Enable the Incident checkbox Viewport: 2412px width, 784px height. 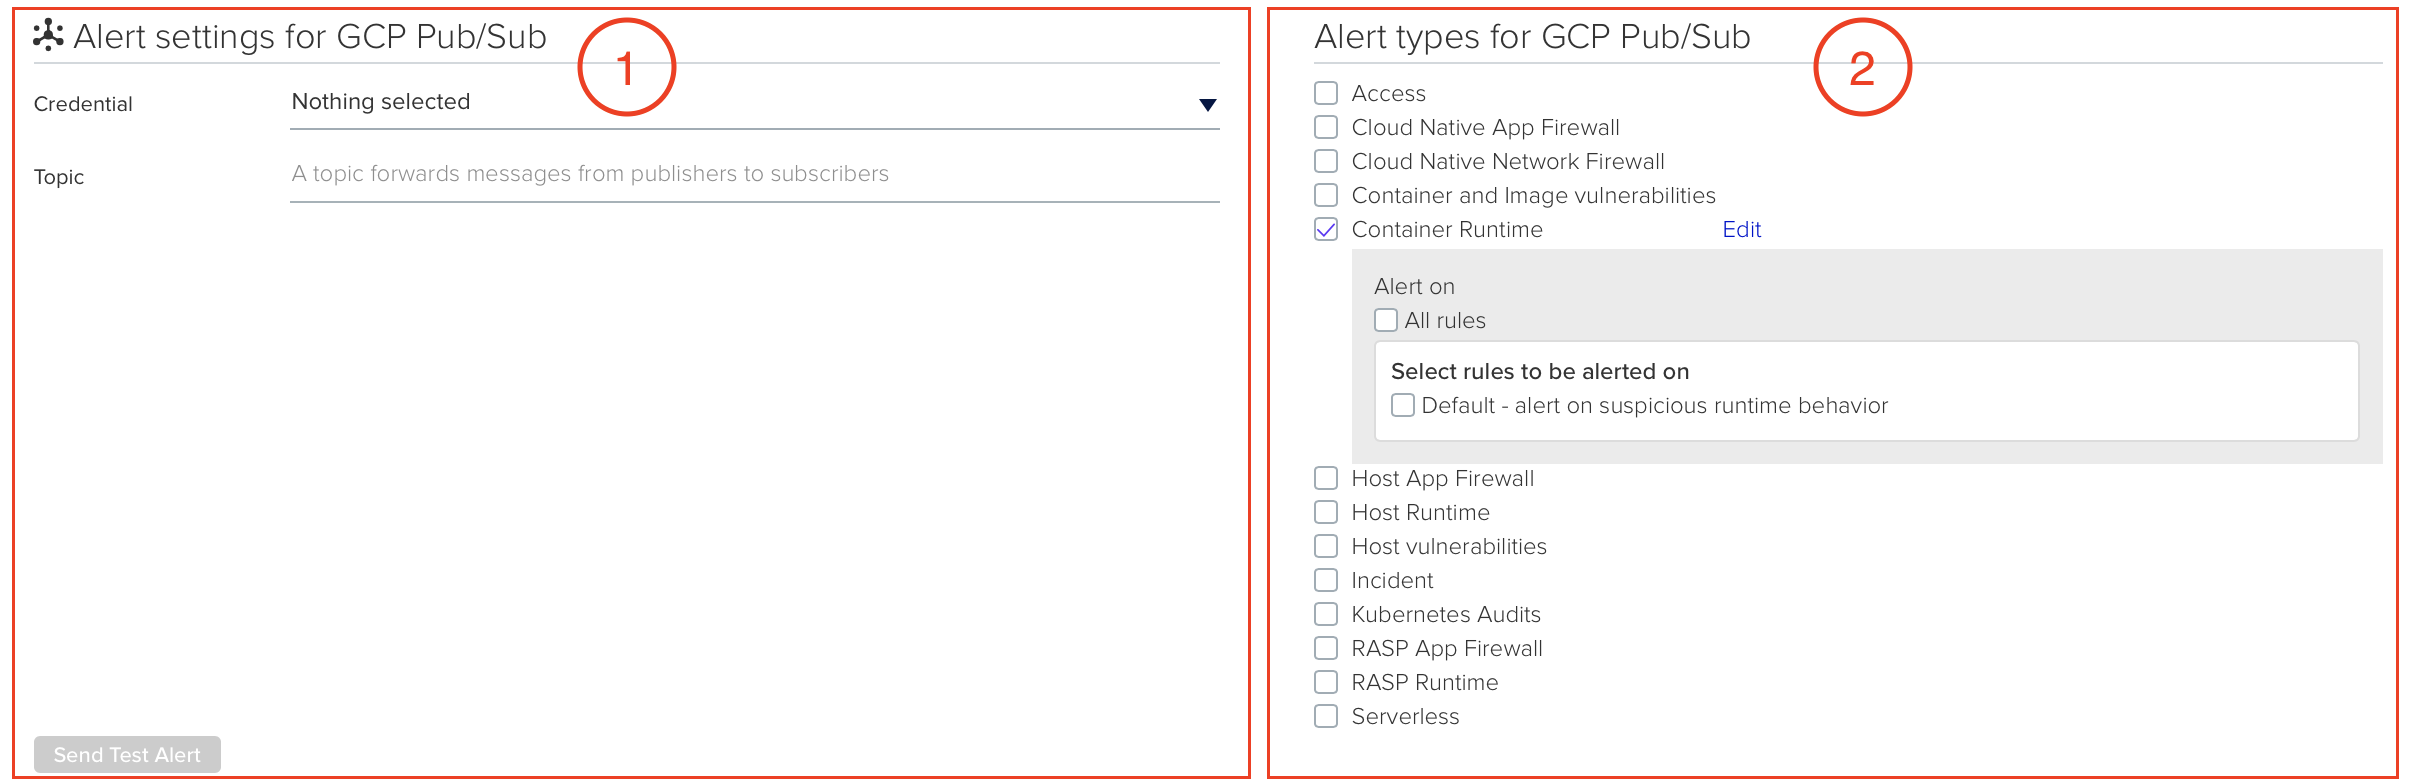tap(1326, 580)
